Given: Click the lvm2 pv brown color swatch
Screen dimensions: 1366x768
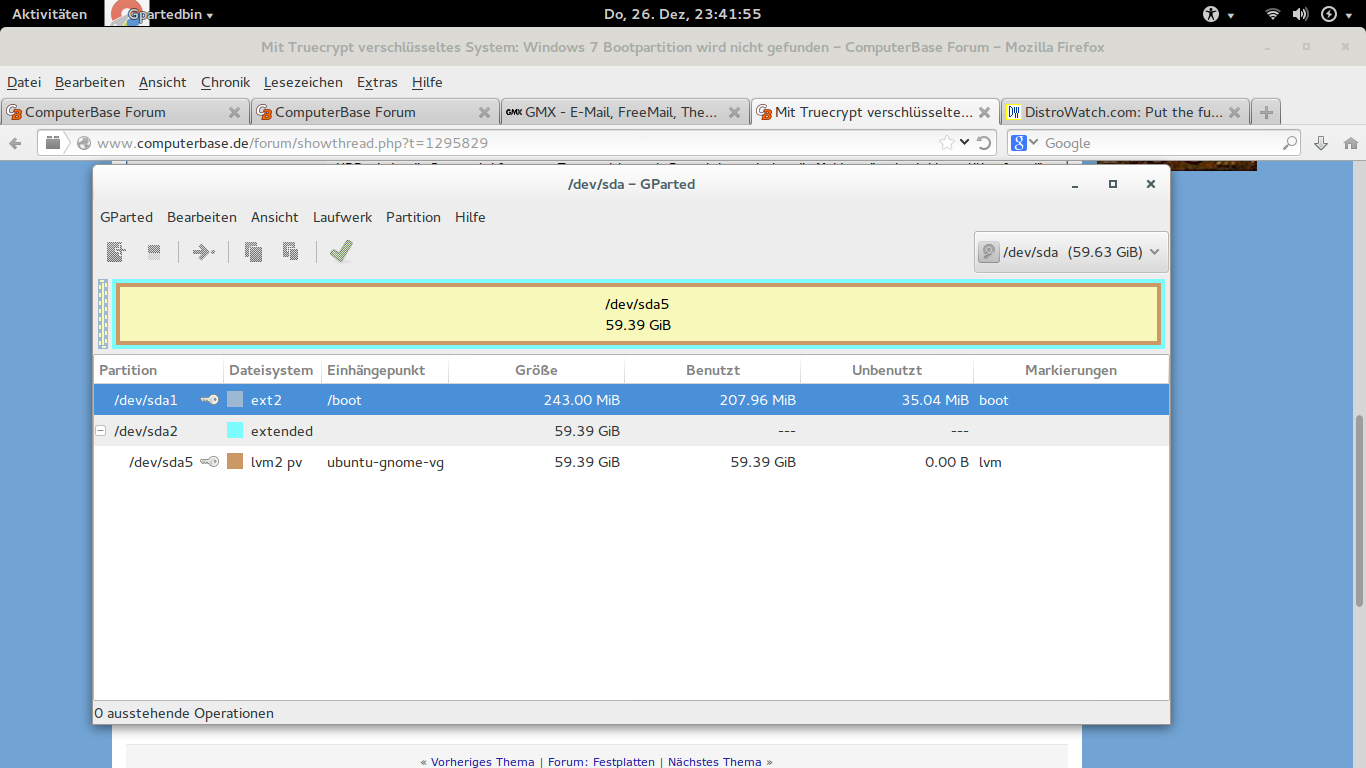Looking at the screenshot, I should pyautogui.click(x=235, y=462).
